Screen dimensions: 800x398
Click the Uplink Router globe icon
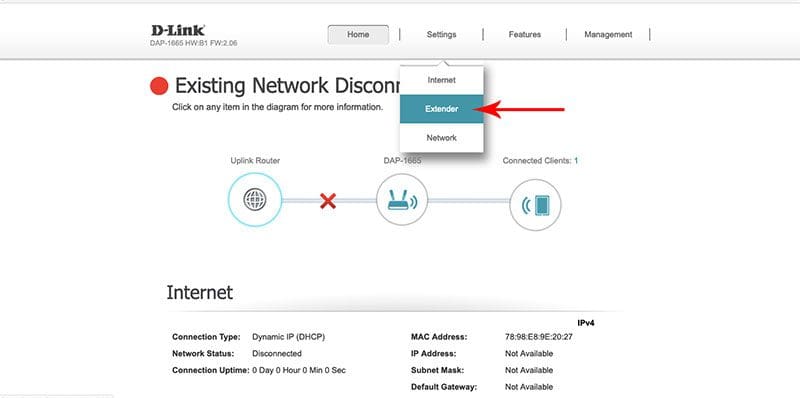[255, 200]
